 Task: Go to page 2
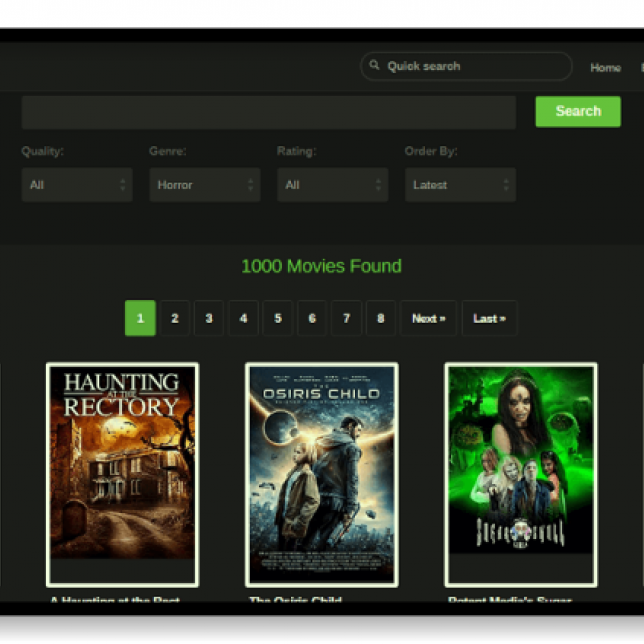click(x=175, y=318)
